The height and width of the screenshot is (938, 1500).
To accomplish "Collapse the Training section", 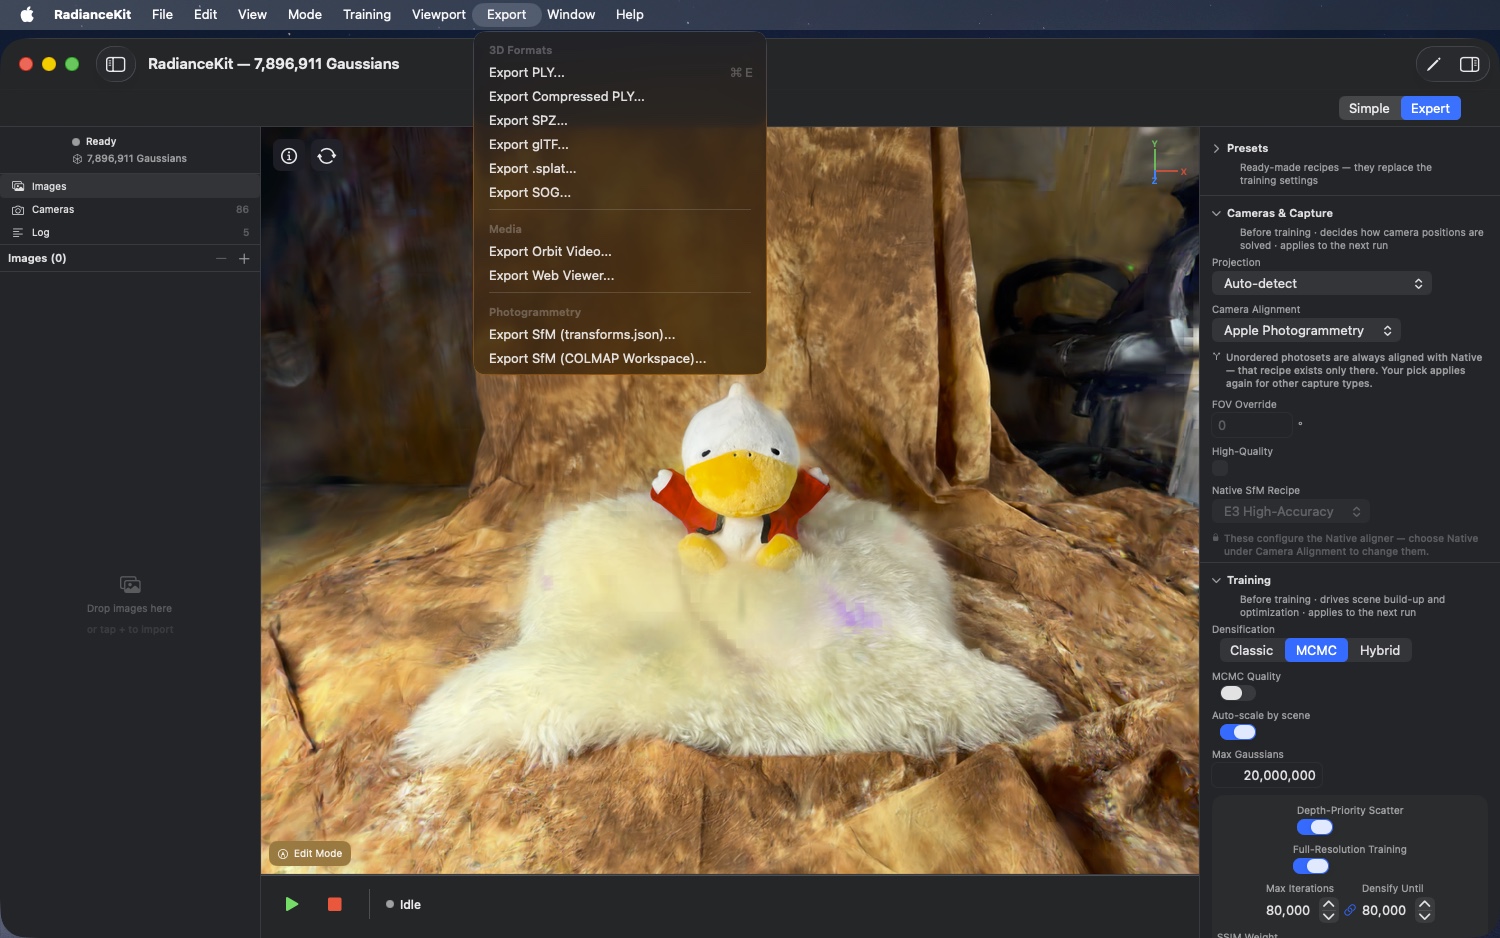I will (x=1216, y=580).
